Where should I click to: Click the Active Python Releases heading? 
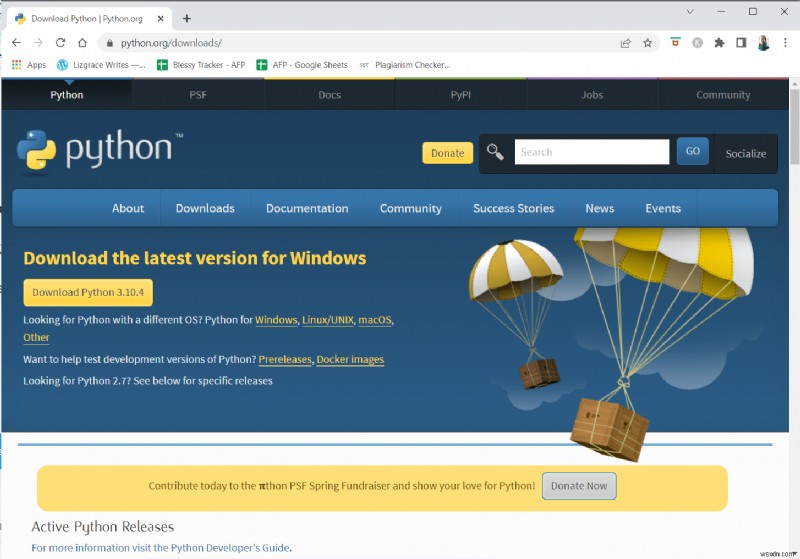click(x=103, y=526)
